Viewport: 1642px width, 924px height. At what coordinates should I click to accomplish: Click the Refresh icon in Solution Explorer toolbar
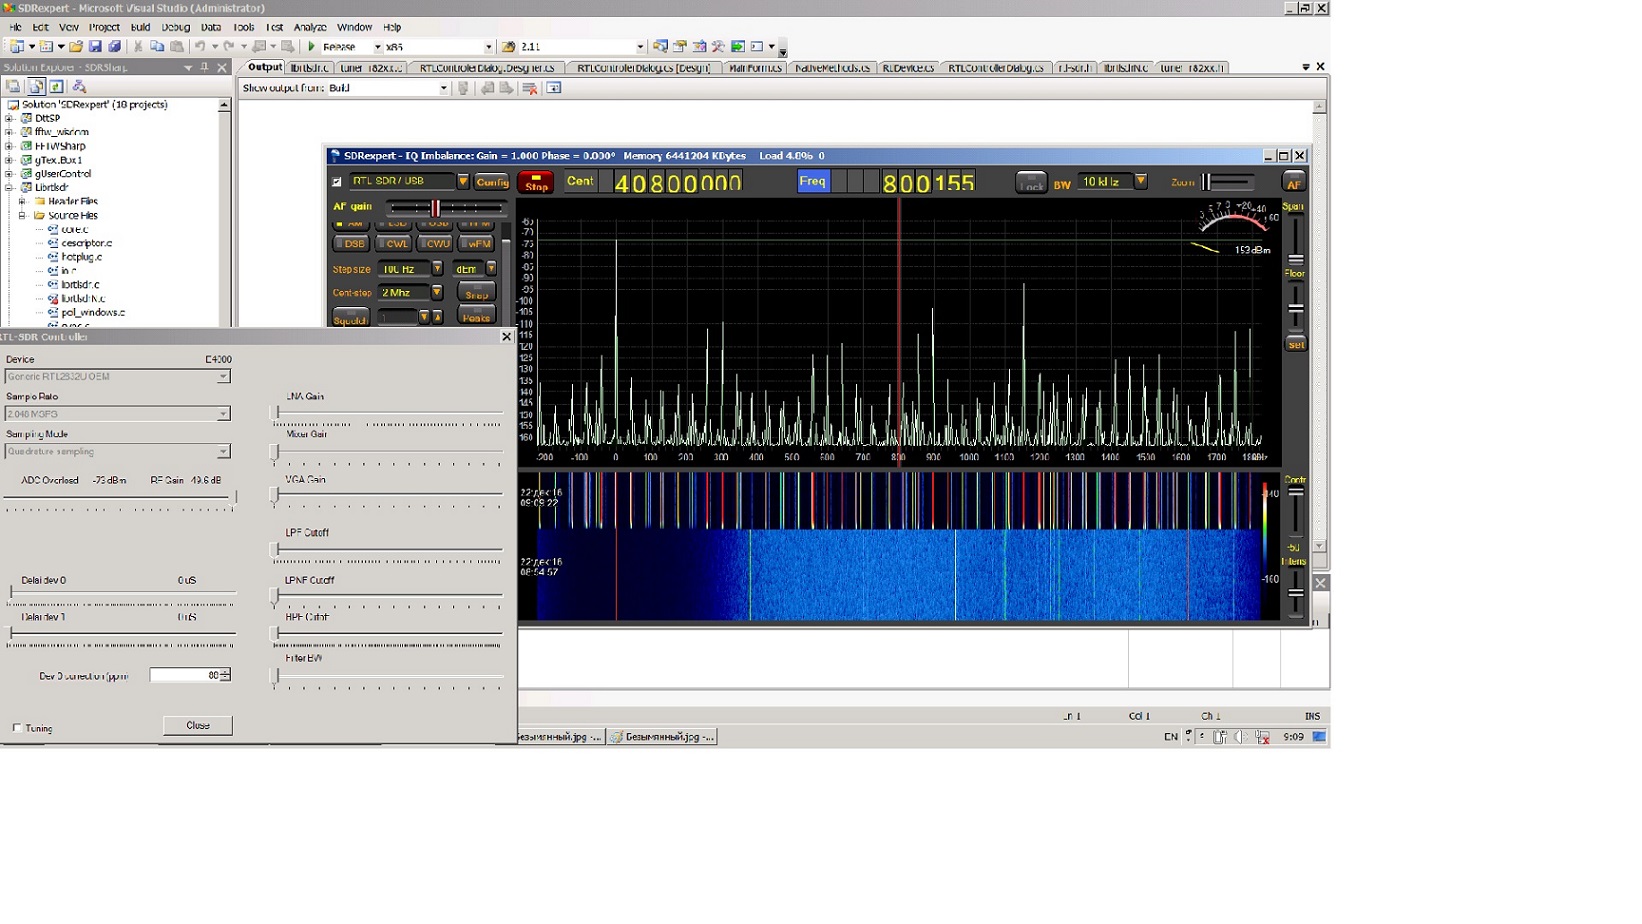pyautogui.click(x=57, y=87)
